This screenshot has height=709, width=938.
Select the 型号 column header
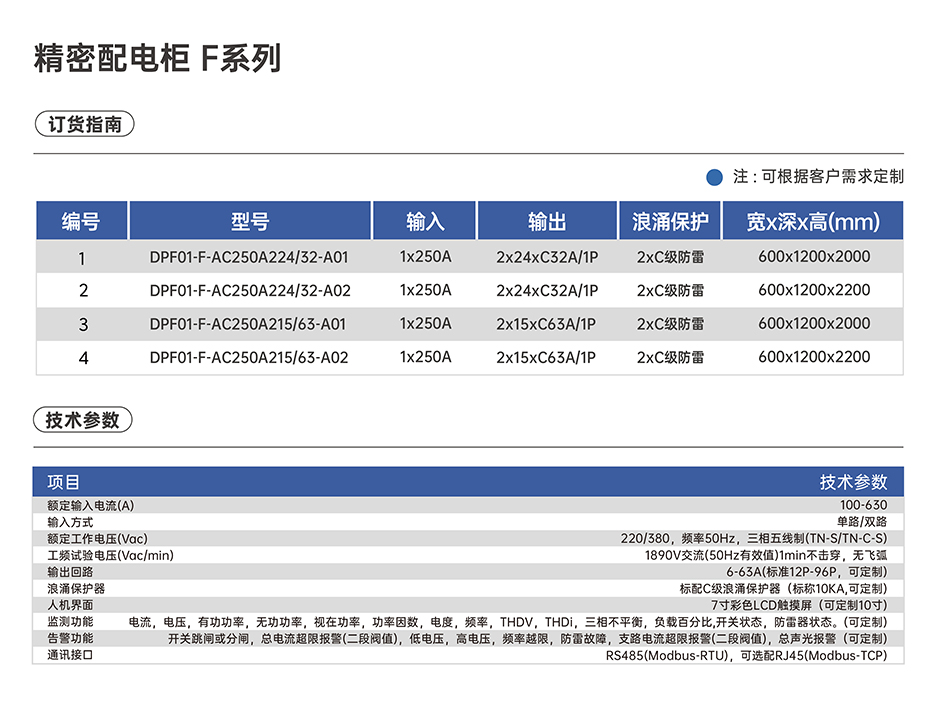click(250, 222)
